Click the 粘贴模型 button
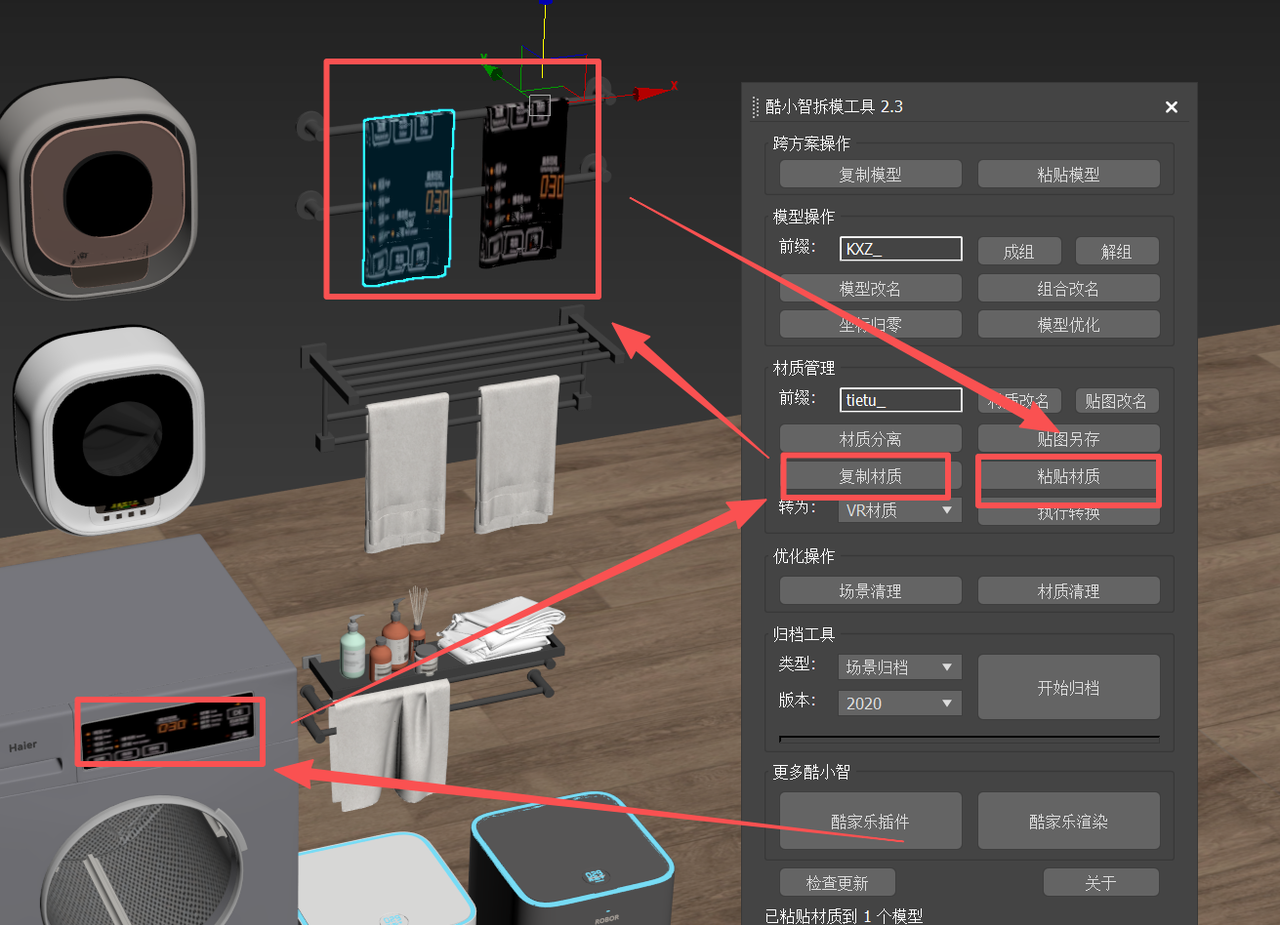 [1068, 174]
